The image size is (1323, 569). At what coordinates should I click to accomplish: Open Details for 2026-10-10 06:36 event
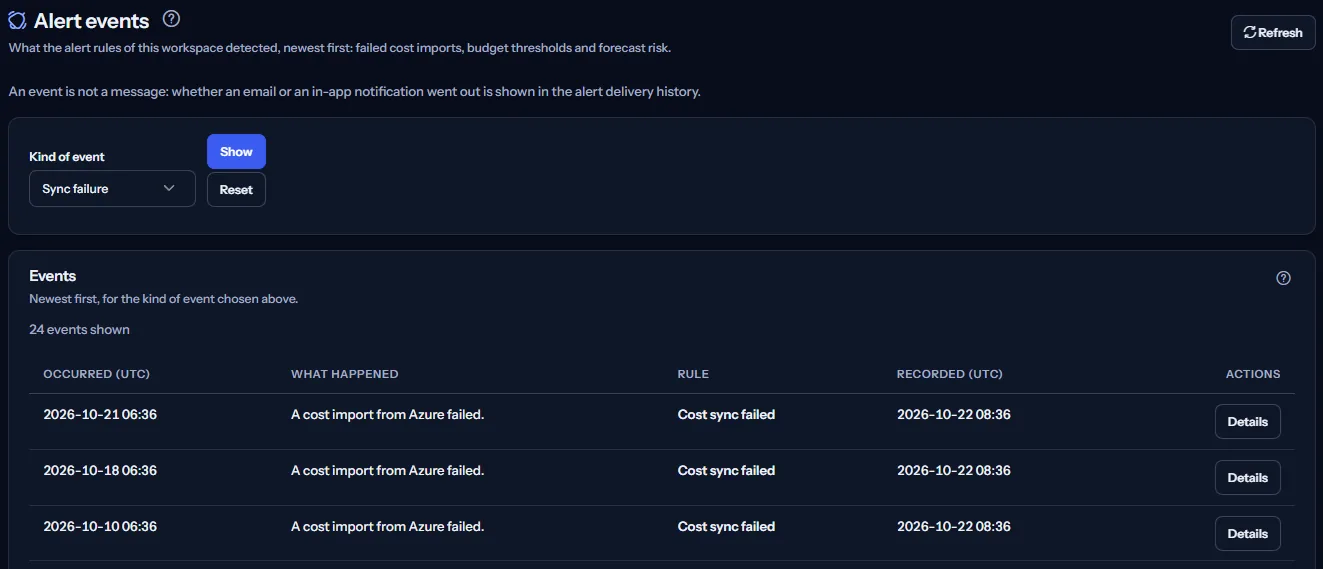pyautogui.click(x=1247, y=533)
